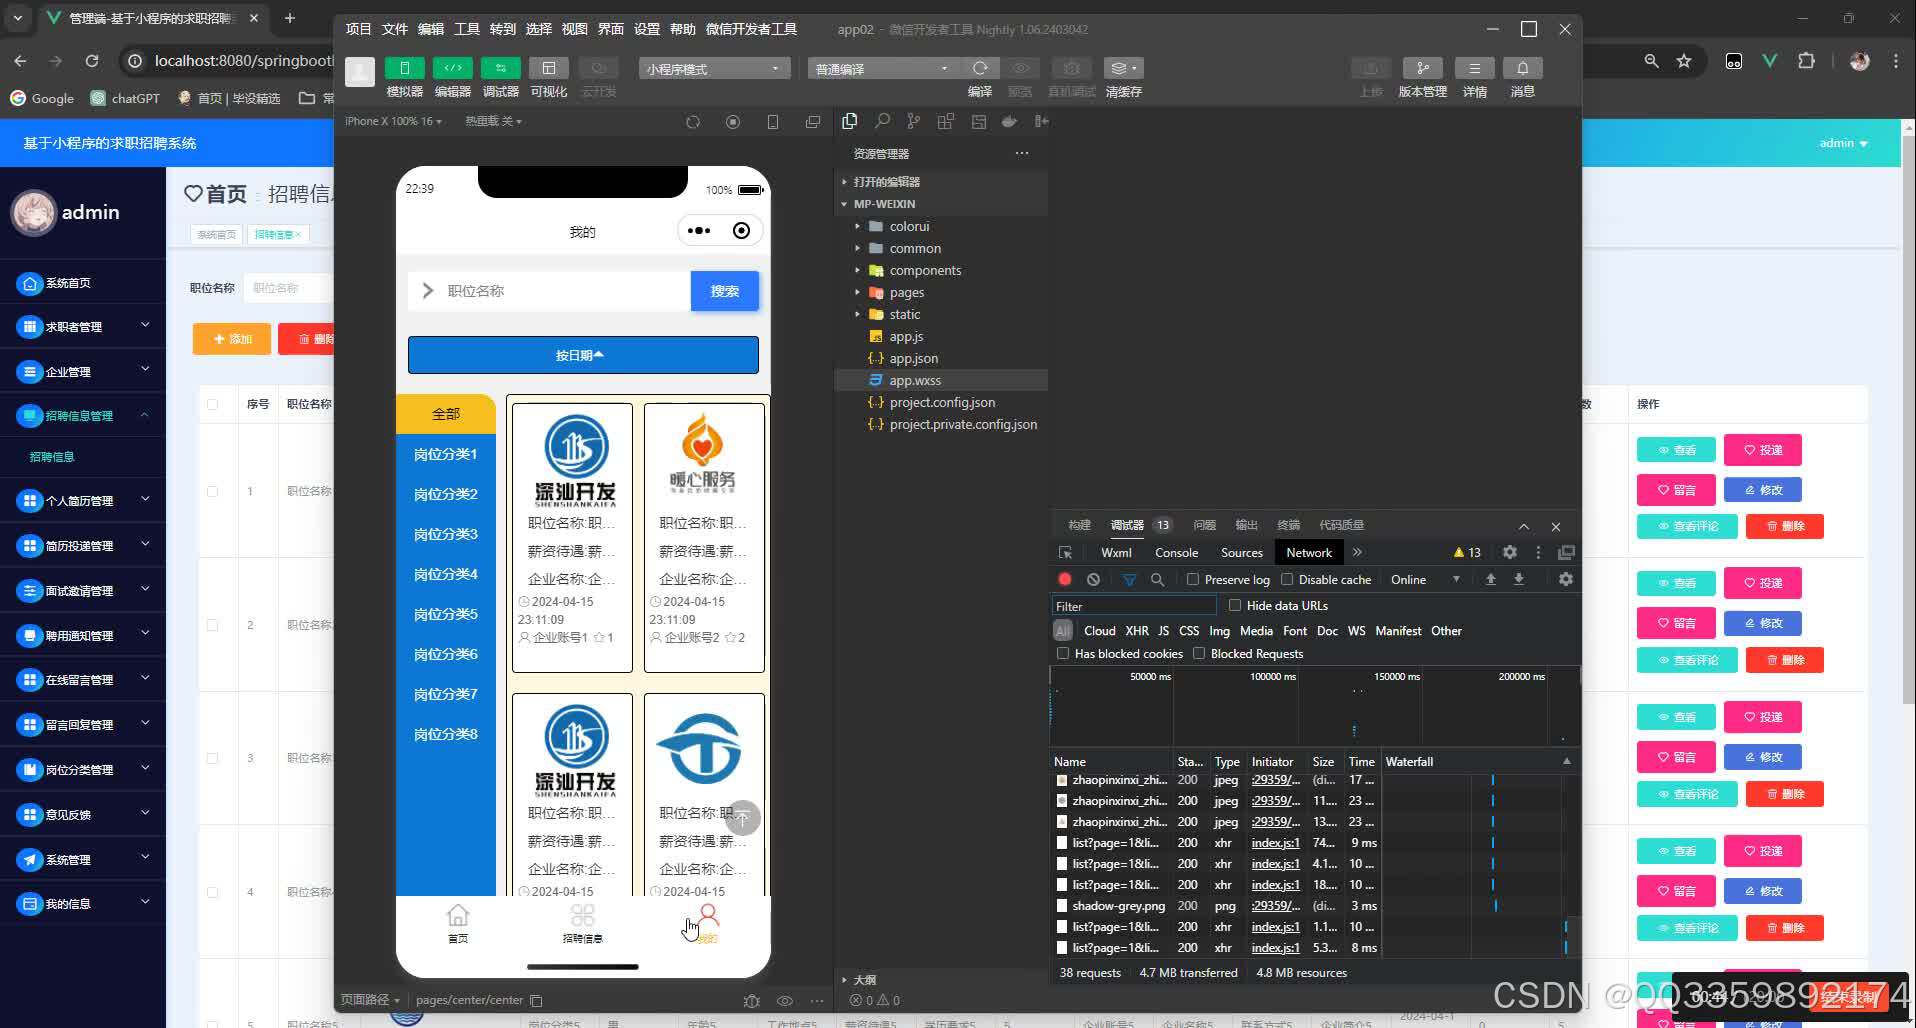1916x1028 pixels.
Task: Open the 项目 menu
Action: coord(358,29)
